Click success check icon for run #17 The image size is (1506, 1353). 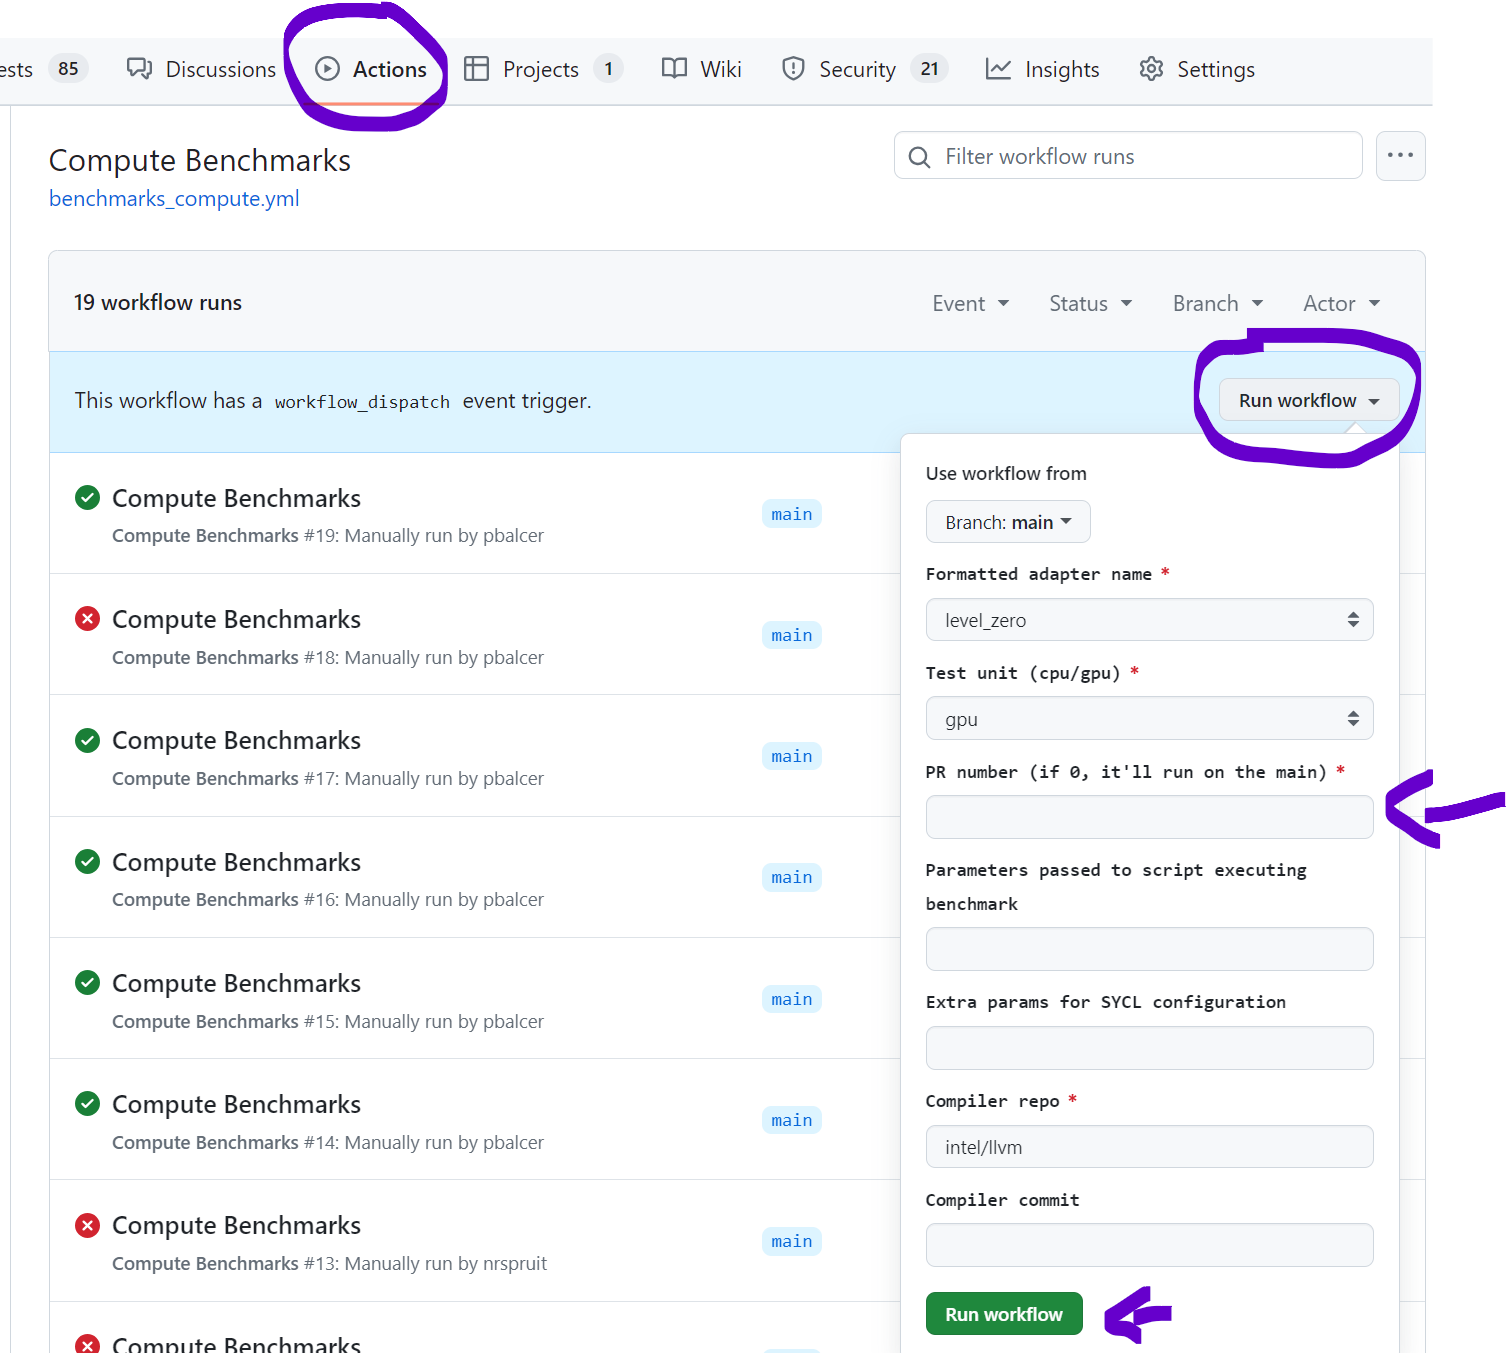pos(88,740)
